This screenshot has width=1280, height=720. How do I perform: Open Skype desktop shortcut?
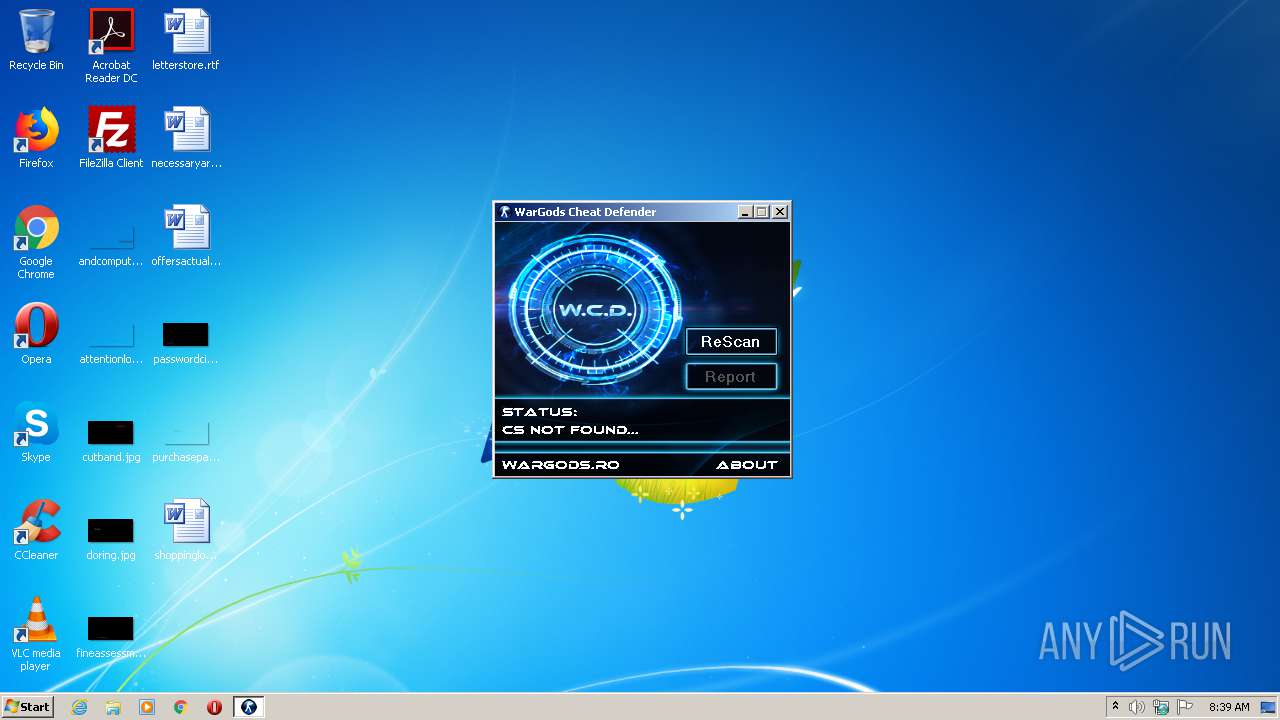36,432
